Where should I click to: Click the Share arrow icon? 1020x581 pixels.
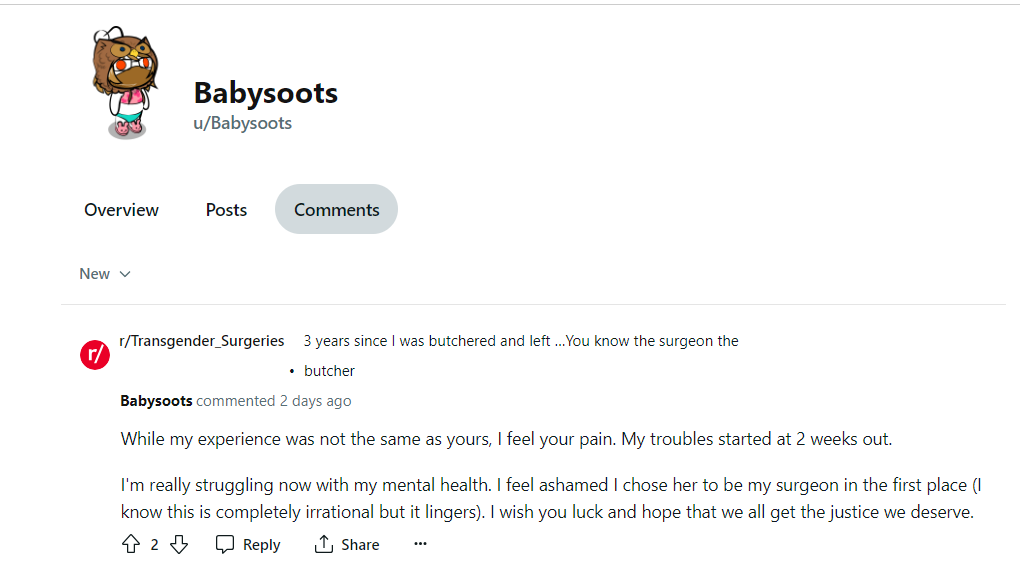[323, 544]
